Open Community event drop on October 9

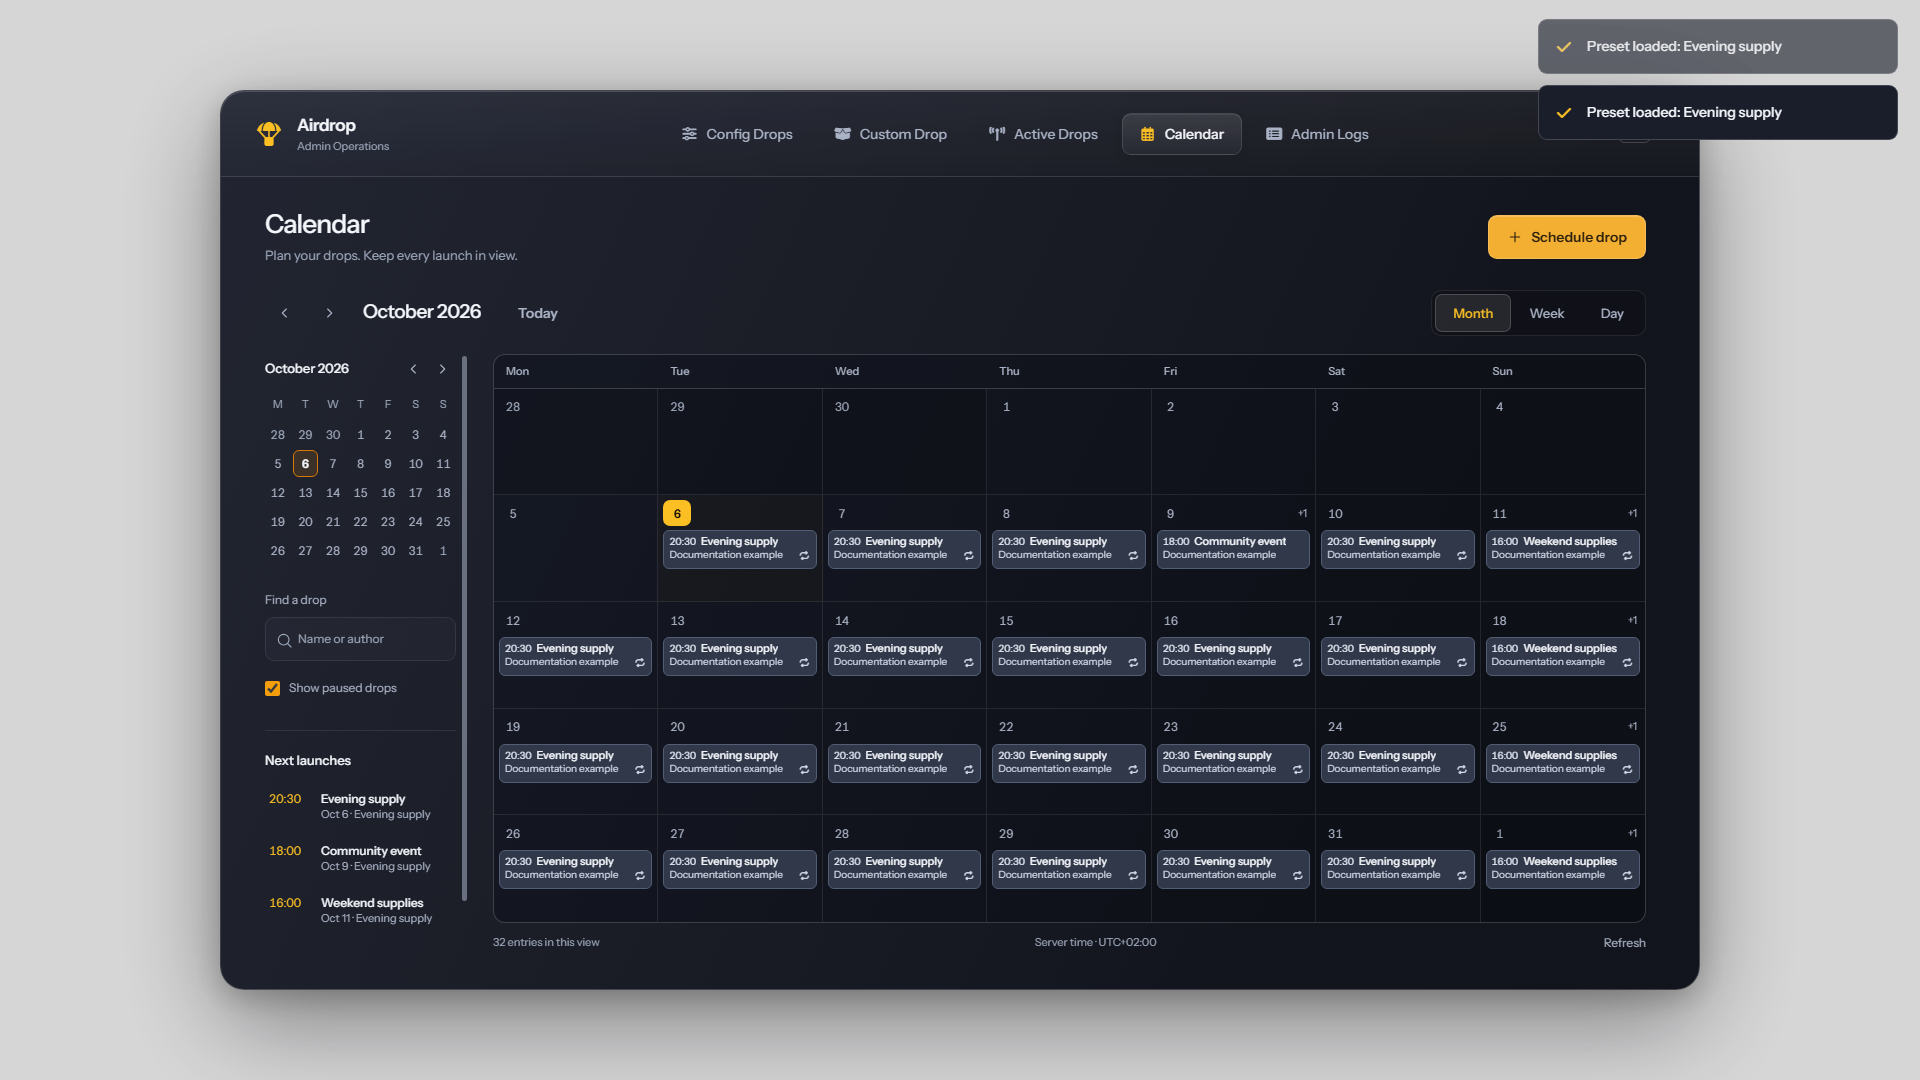[x=1232, y=549]
